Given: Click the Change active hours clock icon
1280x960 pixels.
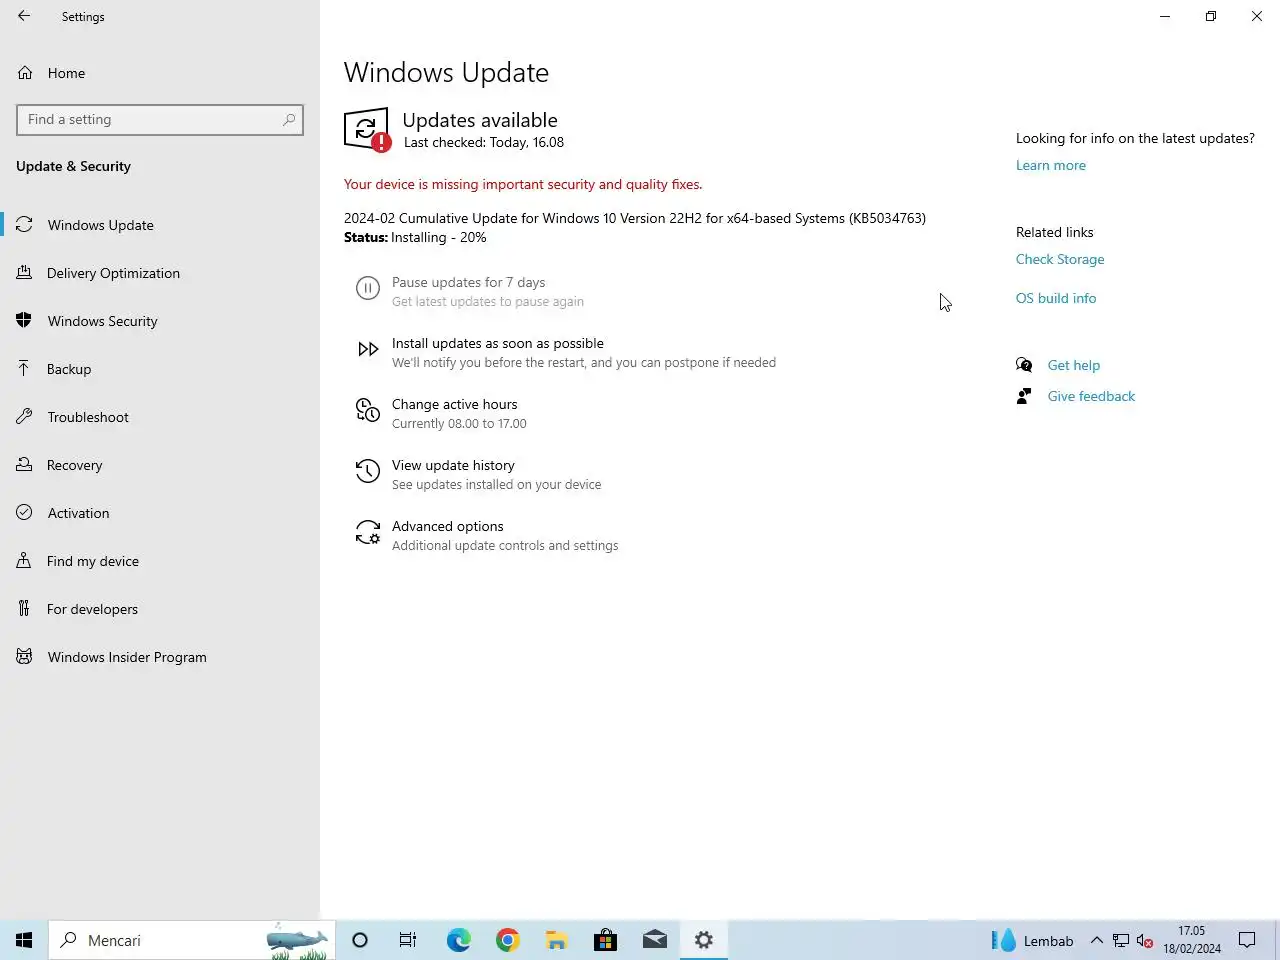Looking at the screenshot, I should click(368, 410).
